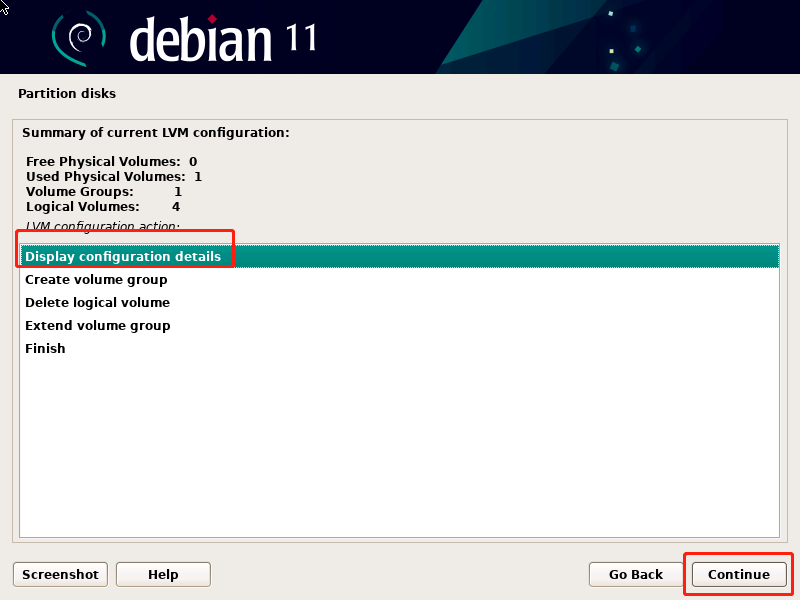
Task: Click the Go Back button
Action: pos(635,574)
